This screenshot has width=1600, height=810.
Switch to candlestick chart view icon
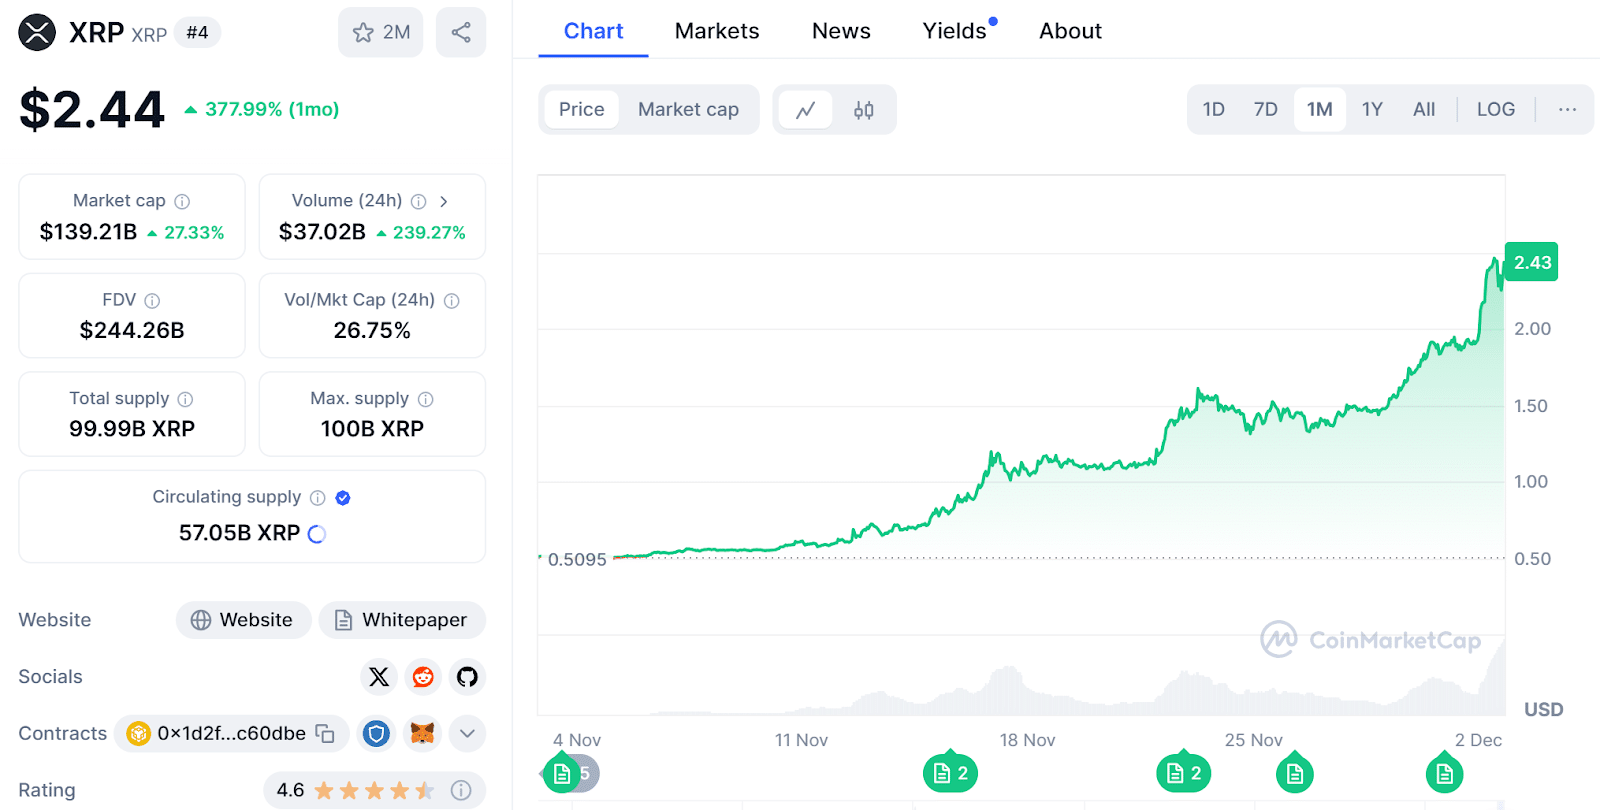[864, 110]
